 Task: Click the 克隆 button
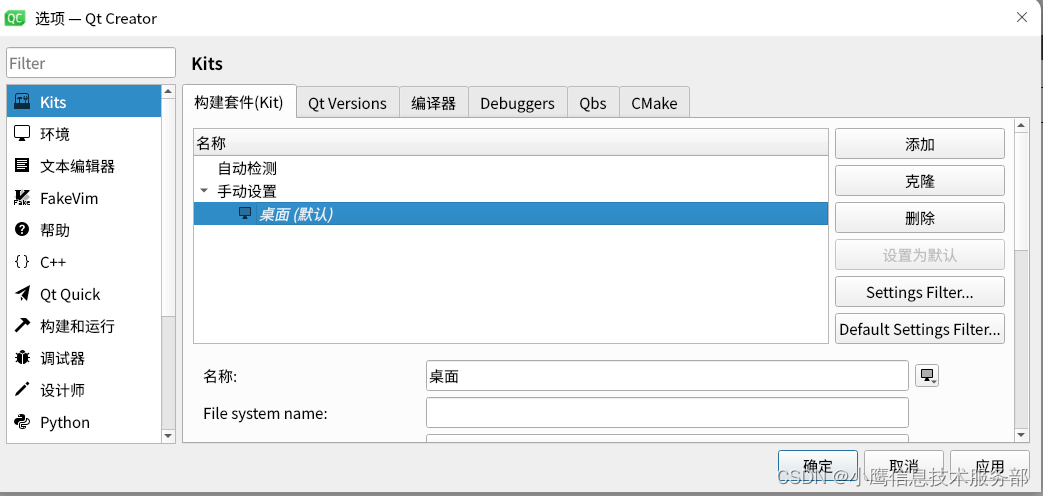(x=919, y=181)
